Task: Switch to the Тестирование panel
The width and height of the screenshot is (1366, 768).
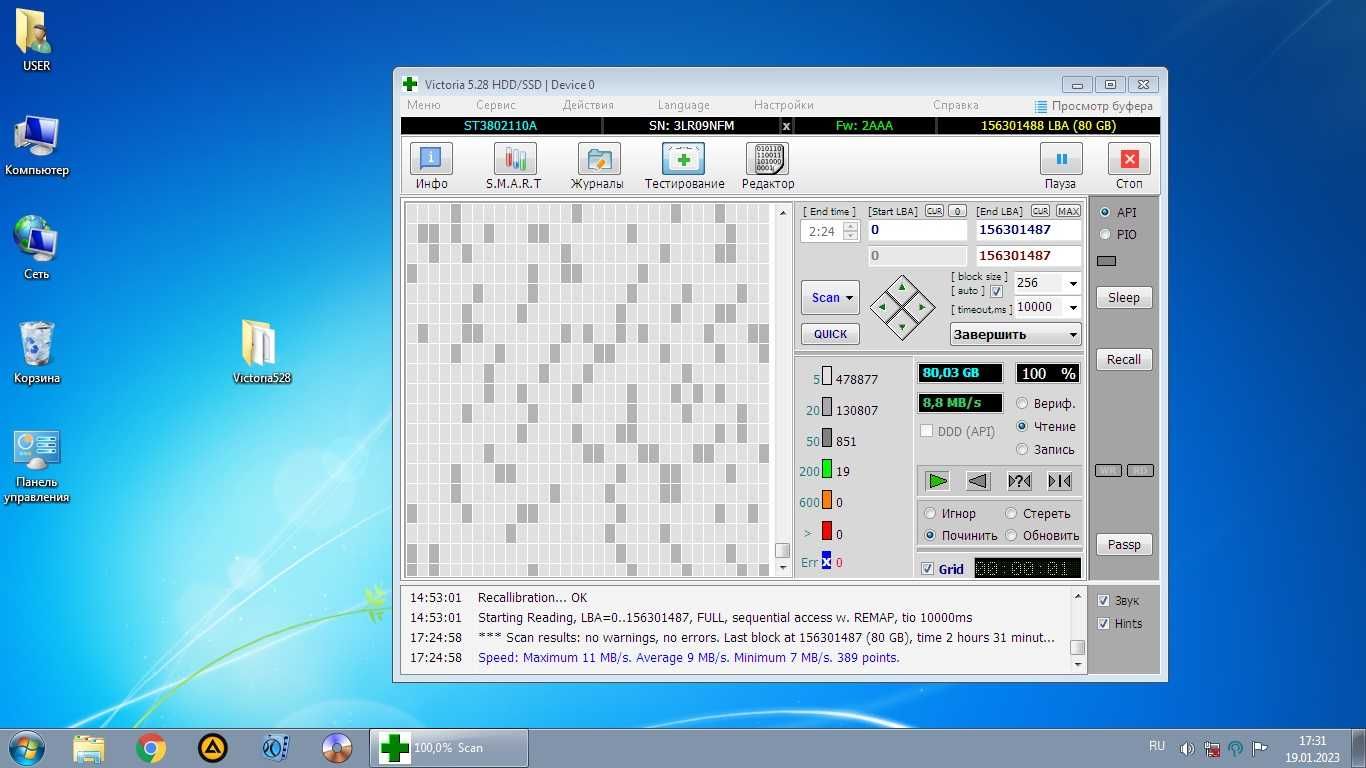Action: 684,166
